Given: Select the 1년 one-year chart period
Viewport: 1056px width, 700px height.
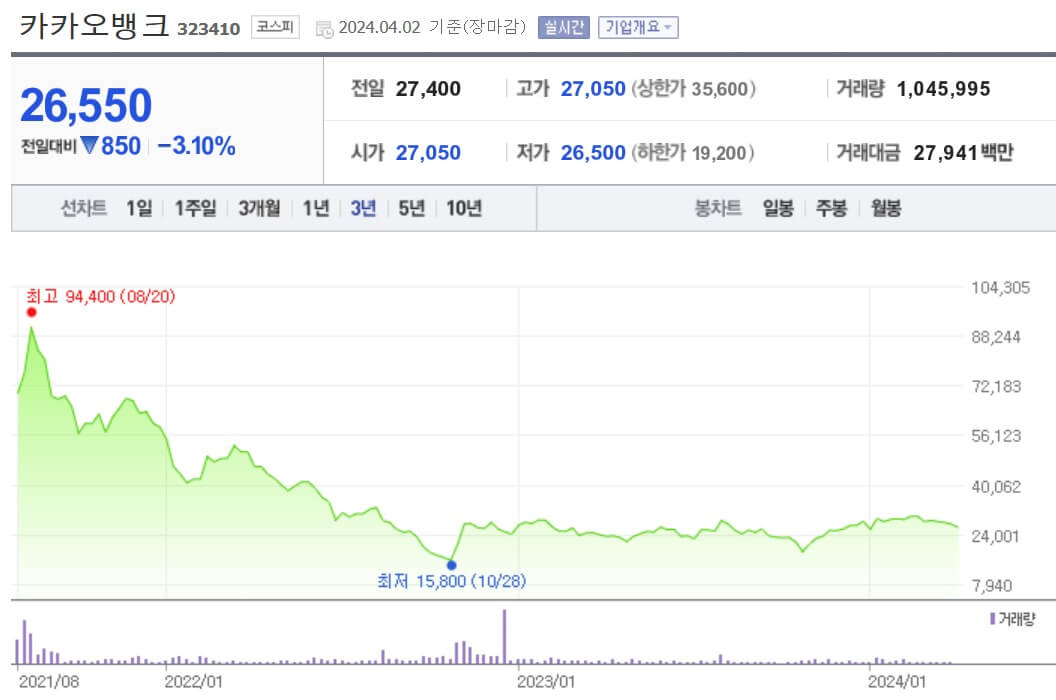Looking at the screenshot, I should pos(316,209).
